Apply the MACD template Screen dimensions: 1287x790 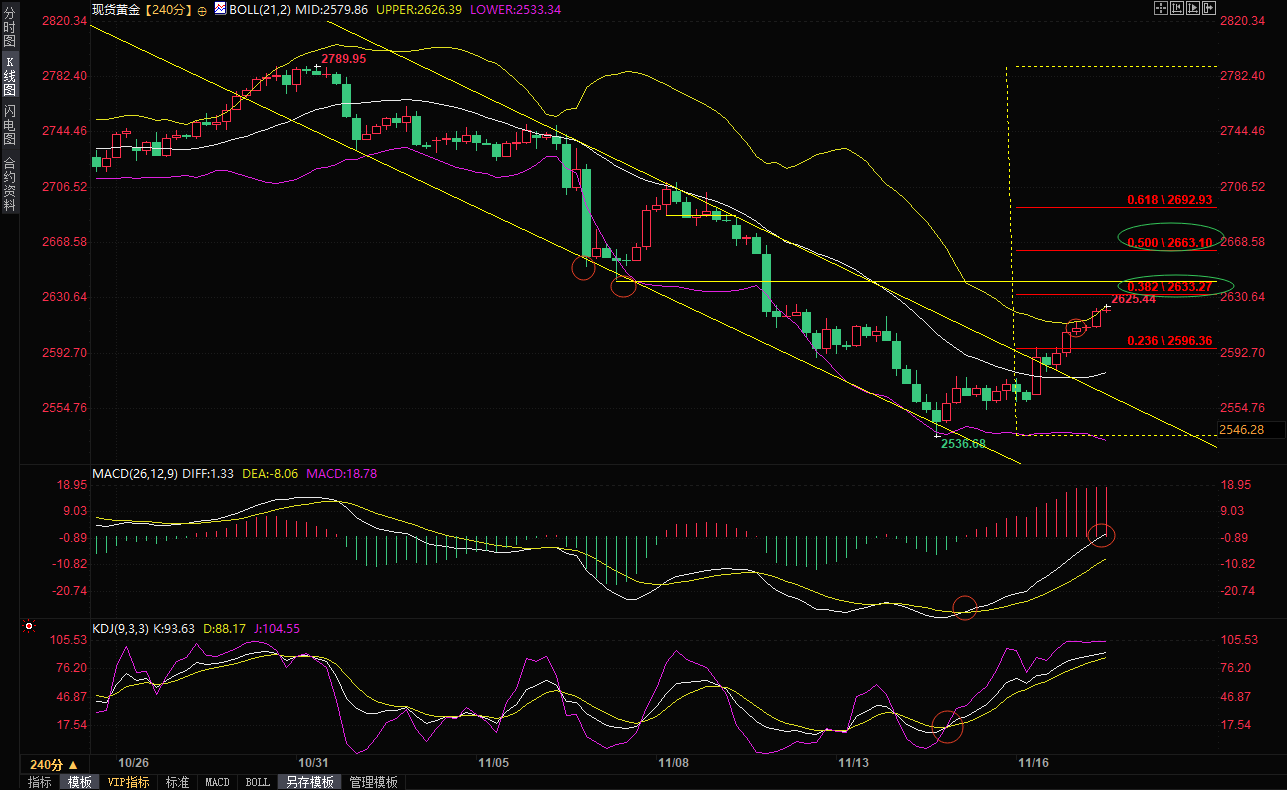(x=217, y=782)
